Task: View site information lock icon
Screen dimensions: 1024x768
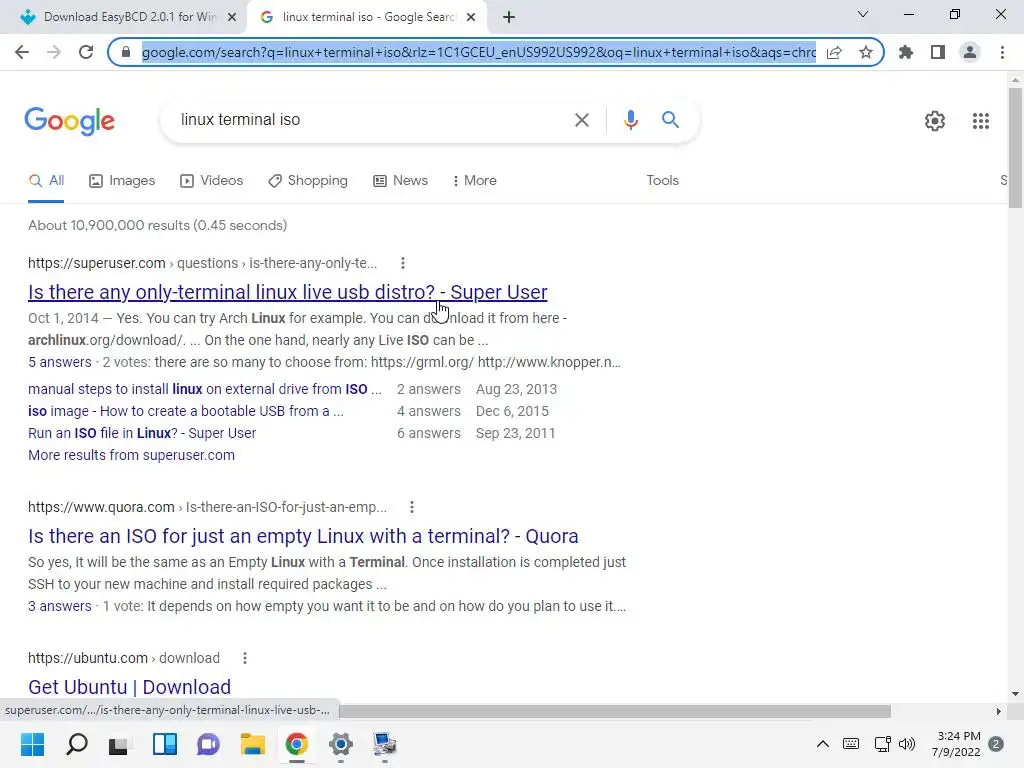Action: click(126, 52)
